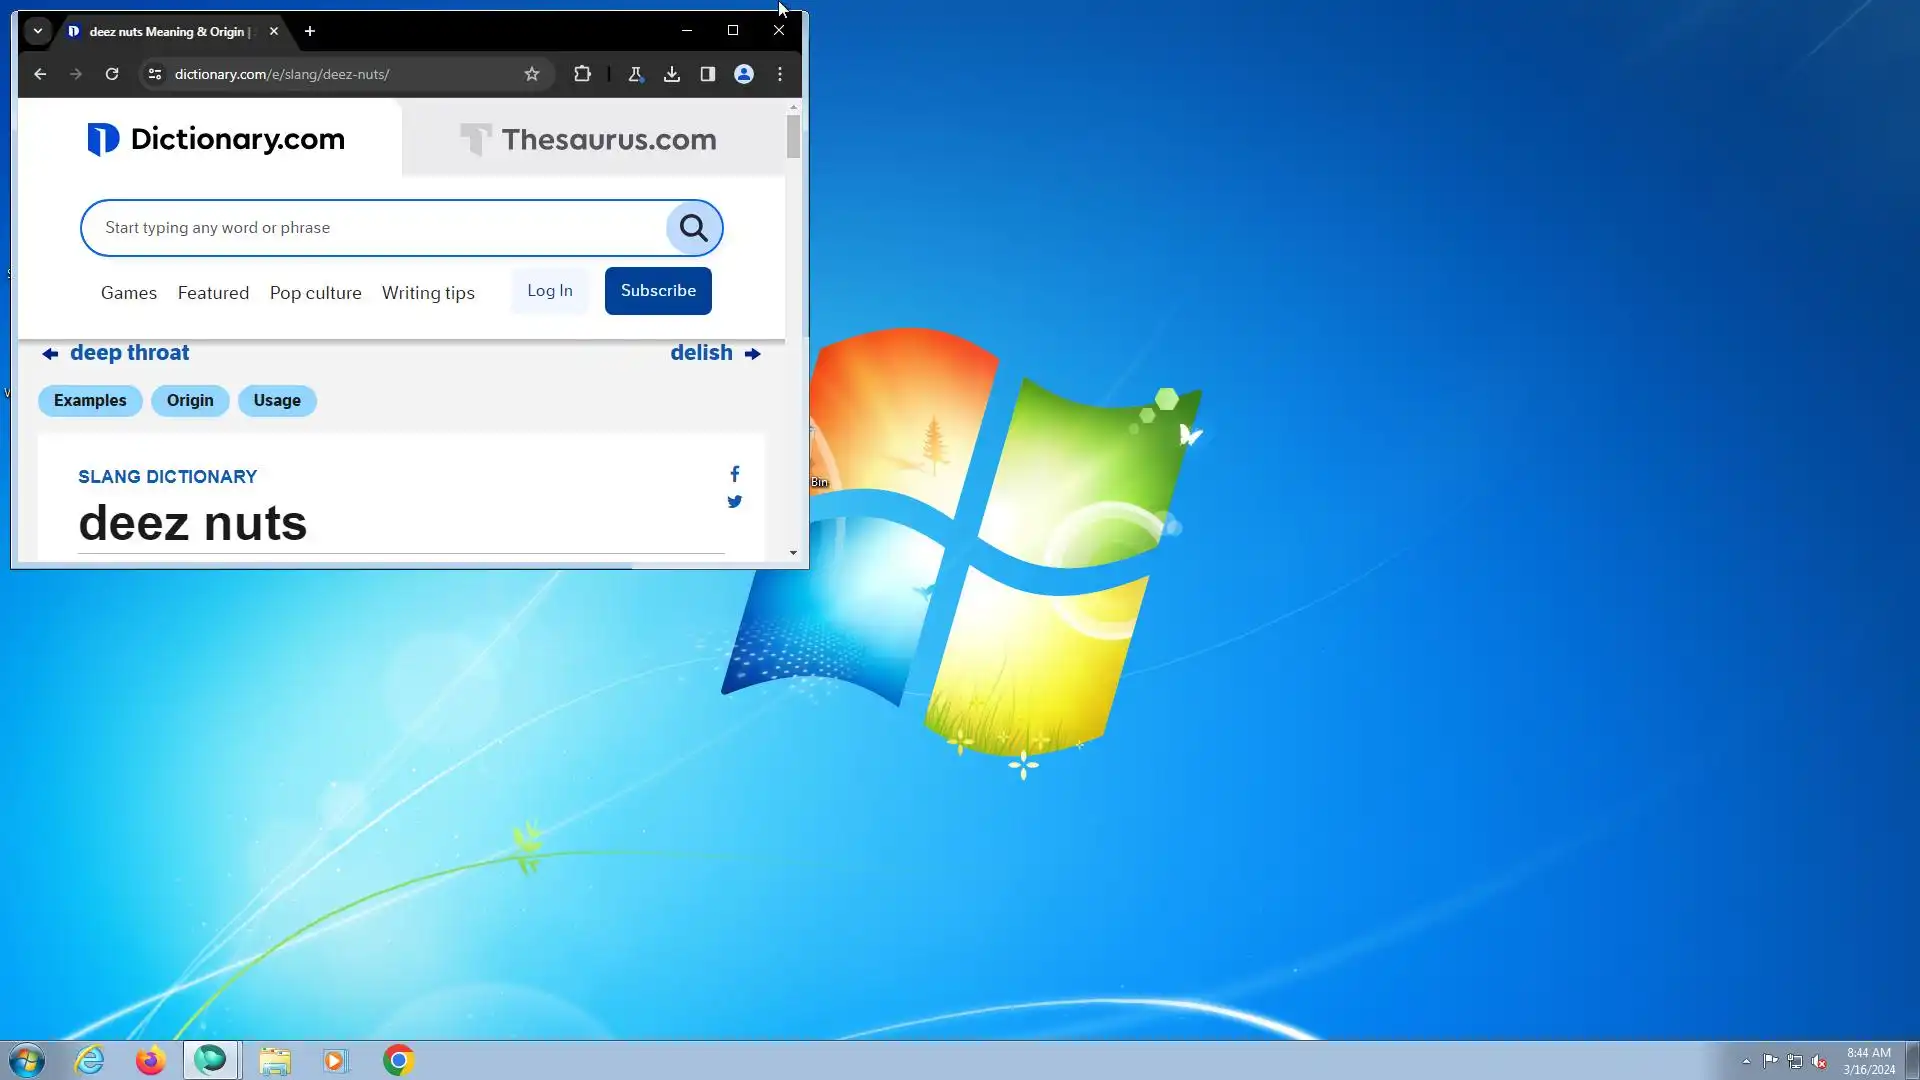Open the Pop culture menu item

point(315,293)
